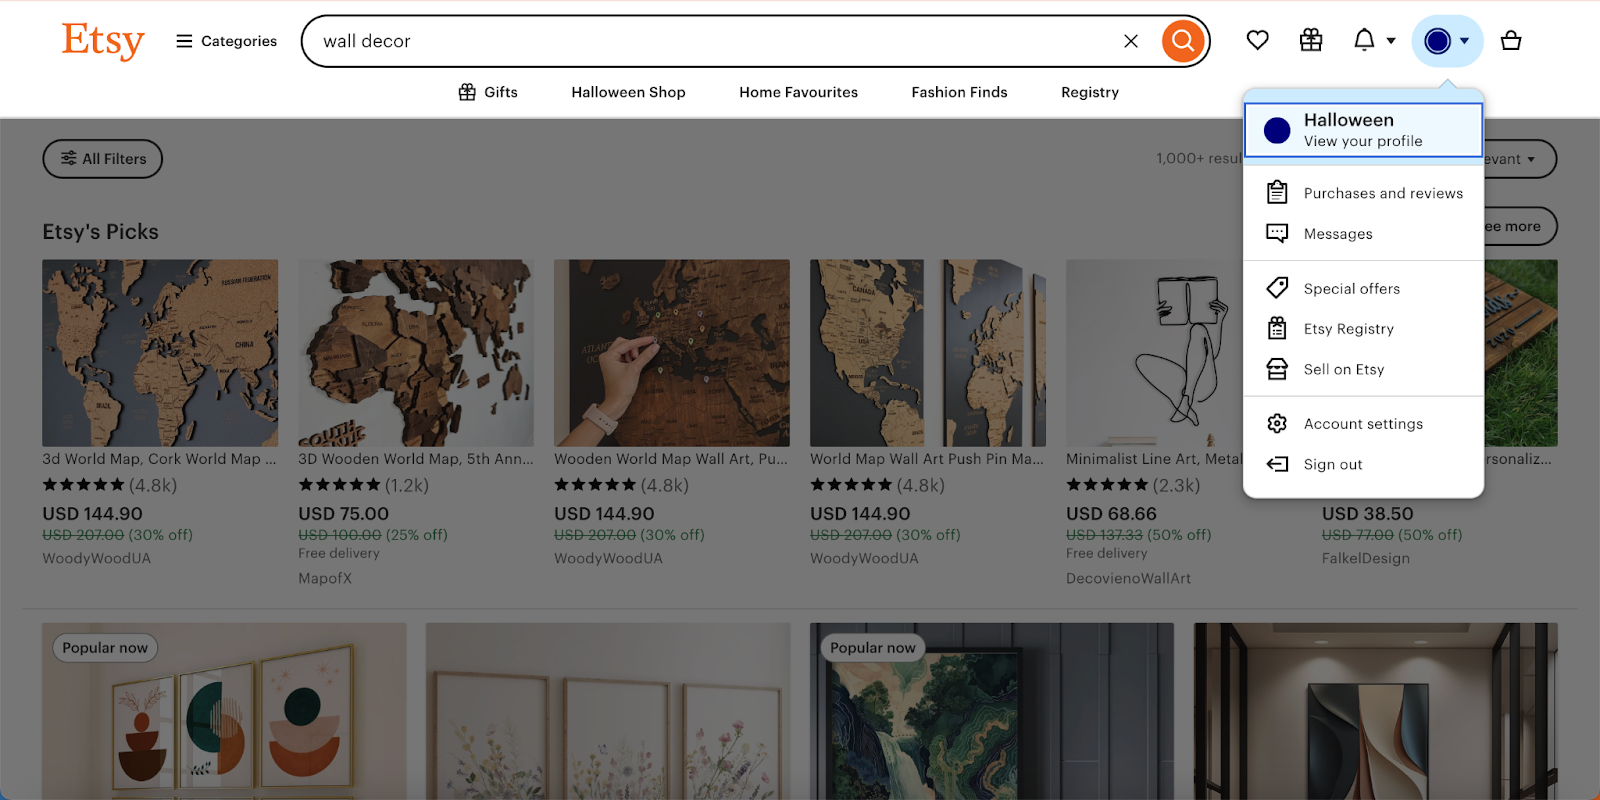Screen dimensions: 1600x800
Task: Open Minimalist Line Art Metal listing title
Action: [1154, 459]
